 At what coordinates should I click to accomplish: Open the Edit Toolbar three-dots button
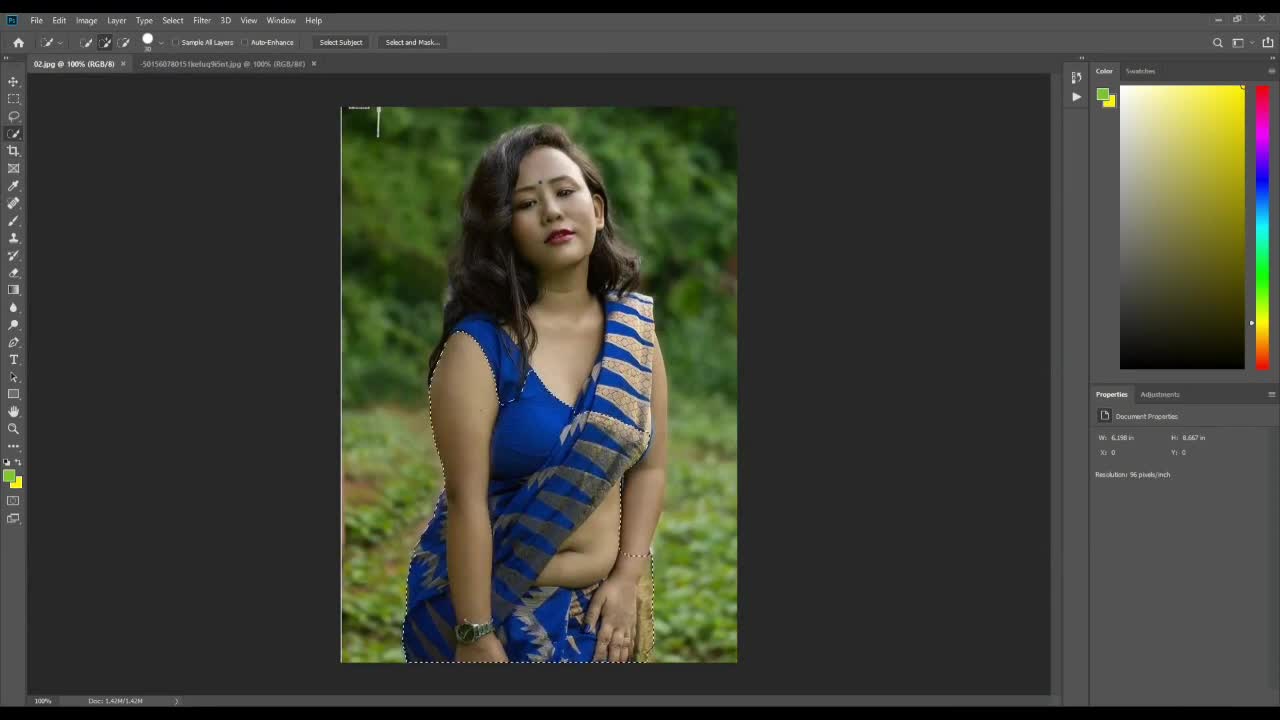13,446
